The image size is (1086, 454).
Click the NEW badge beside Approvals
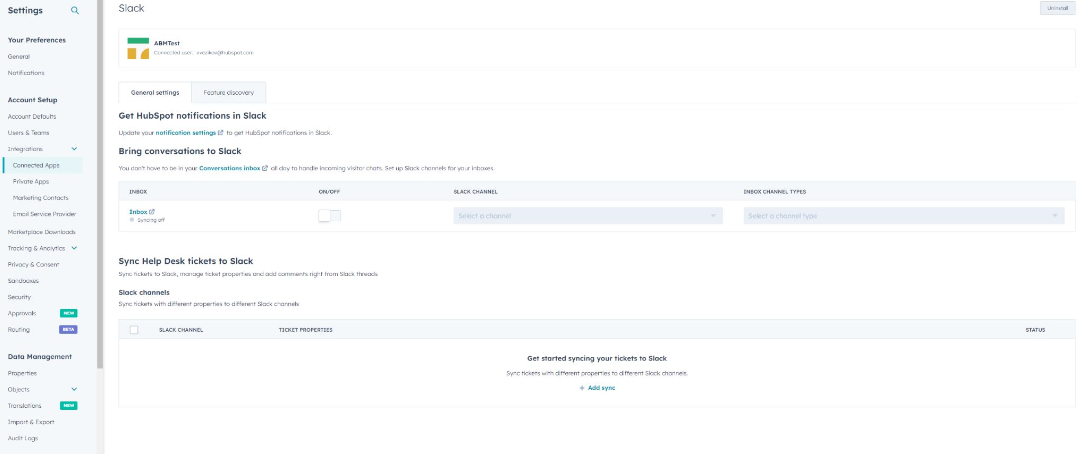click(69, 313)
